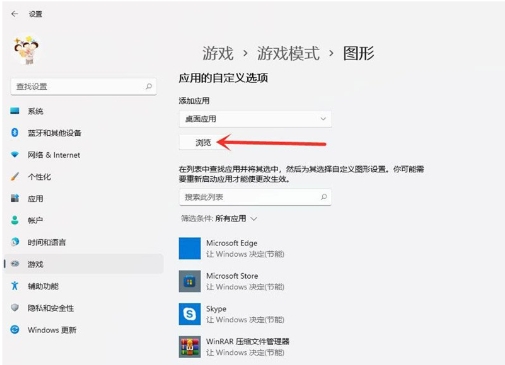Click the 帐户 person icon
Image resolution: width=505 pixels, height=365 pixels.
[15, 220]
